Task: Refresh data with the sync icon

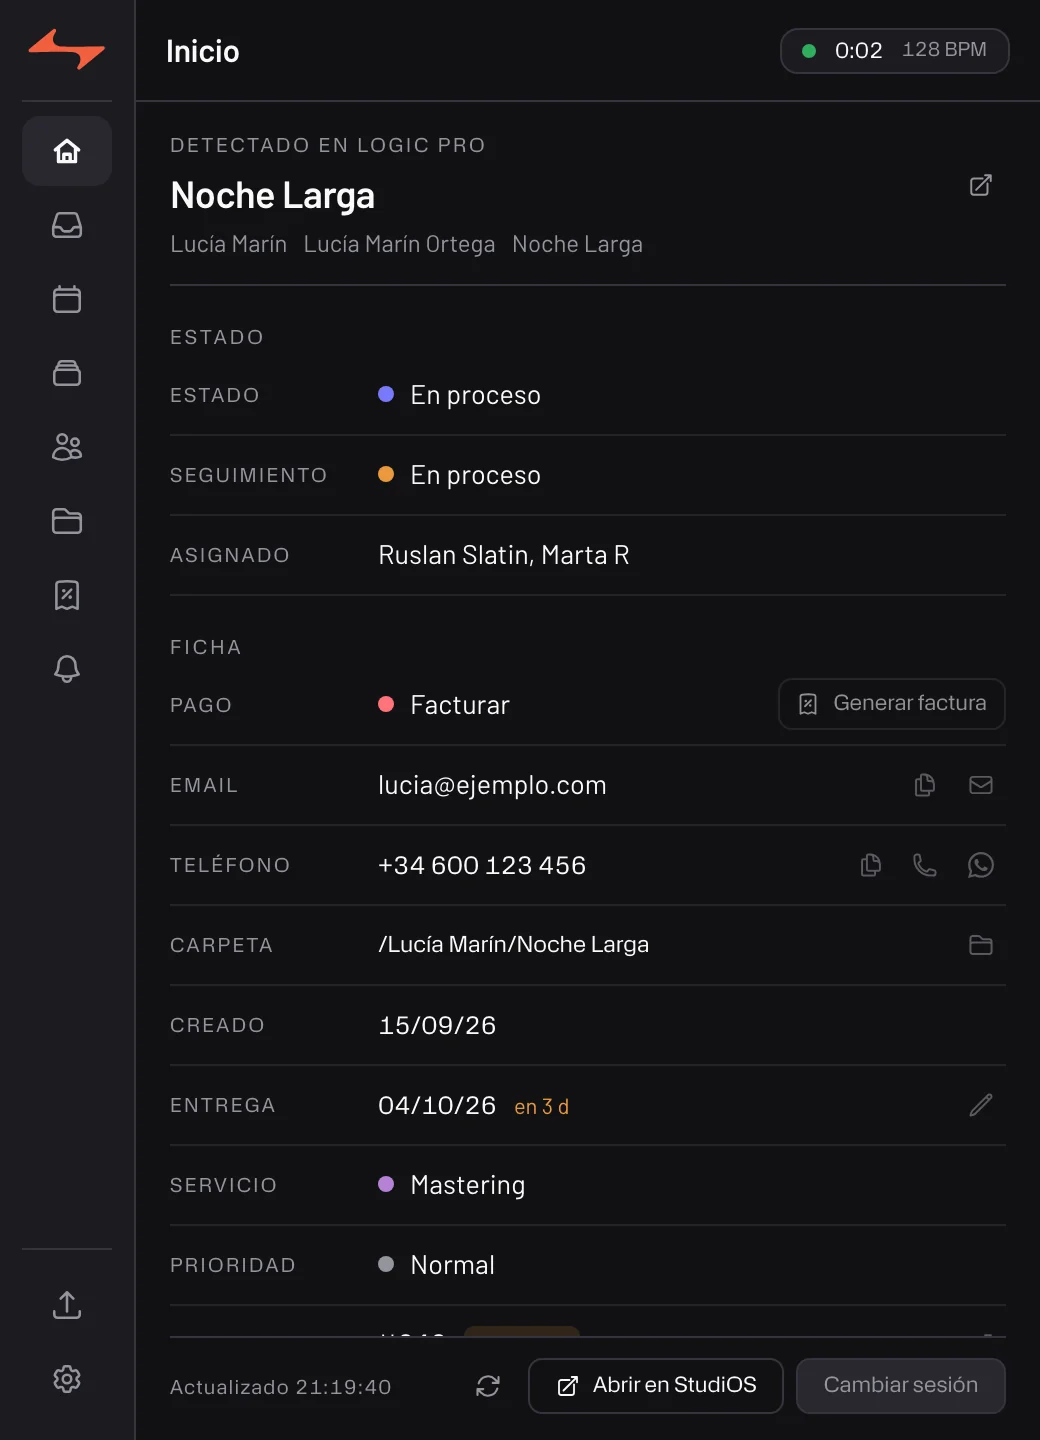Action: pos(488,1386)
